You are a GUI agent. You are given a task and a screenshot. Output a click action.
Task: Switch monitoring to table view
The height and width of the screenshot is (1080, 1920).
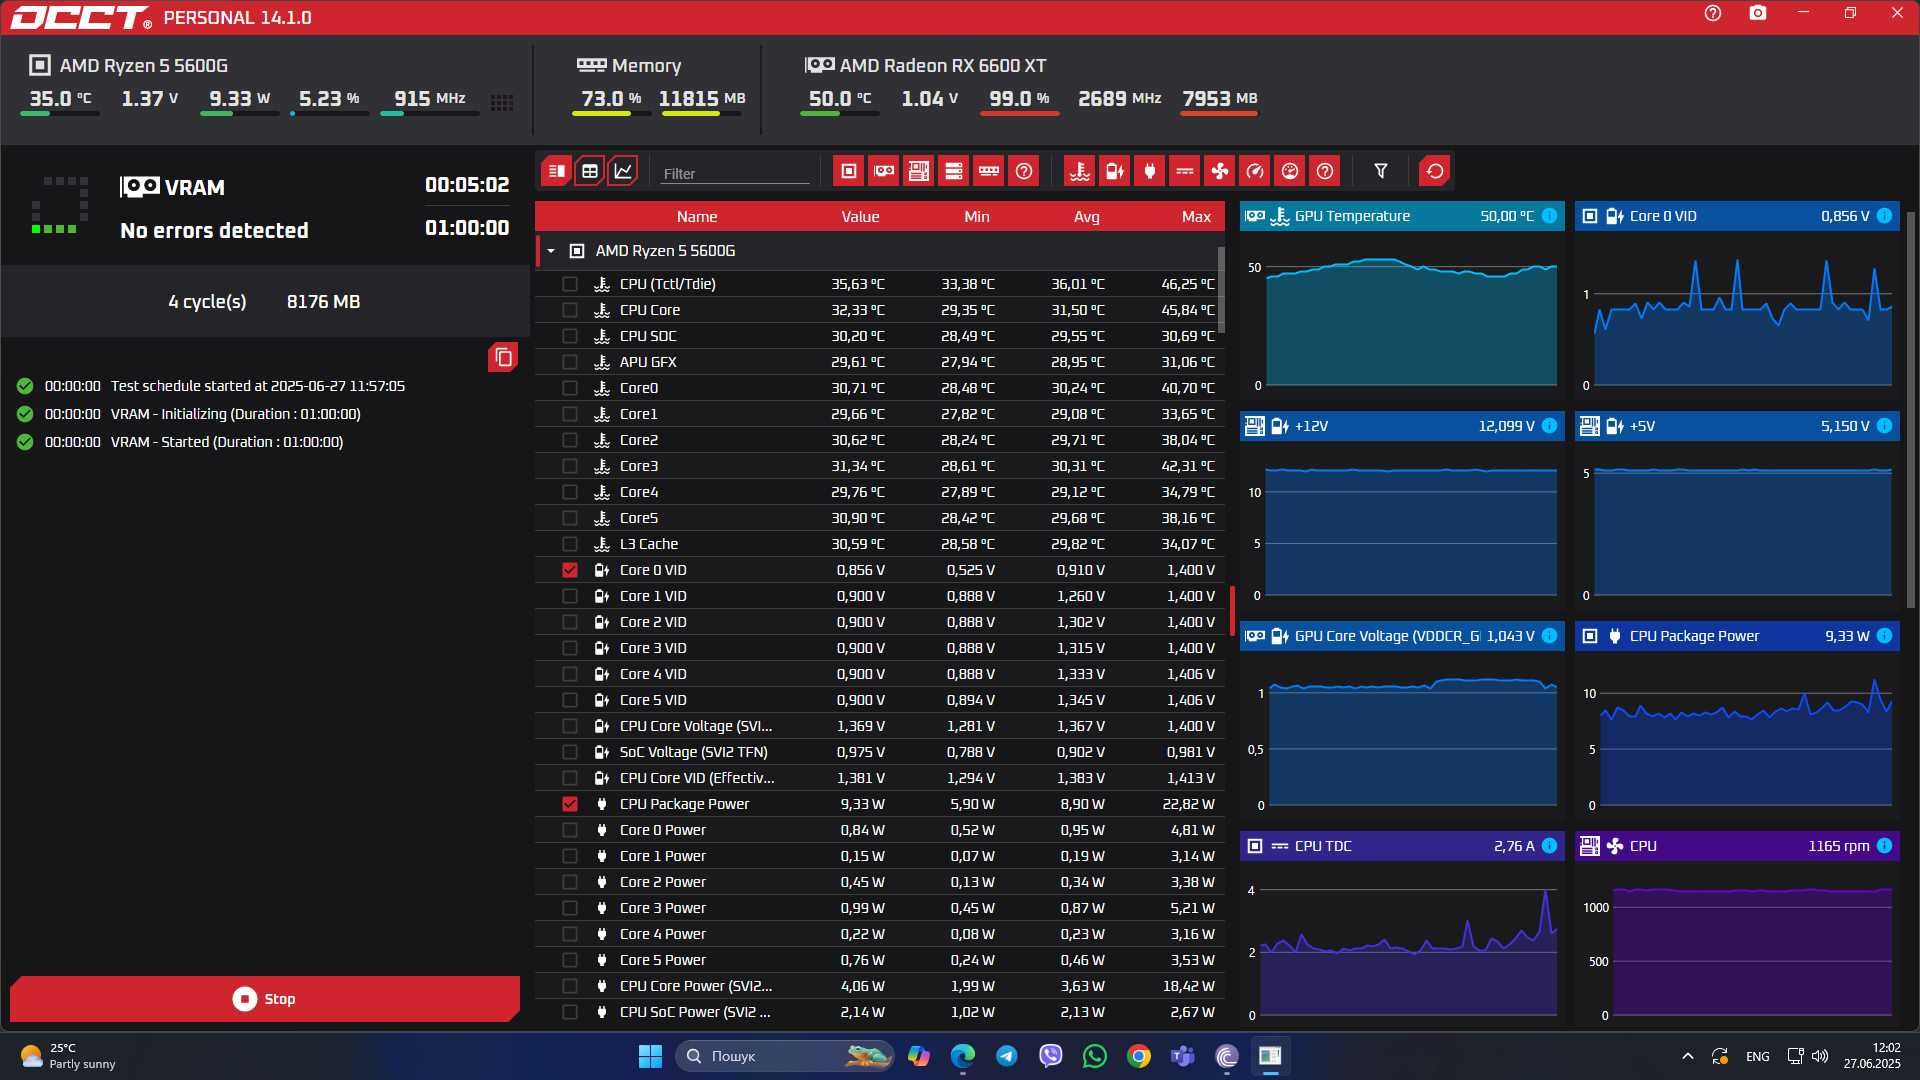point(590,171)
